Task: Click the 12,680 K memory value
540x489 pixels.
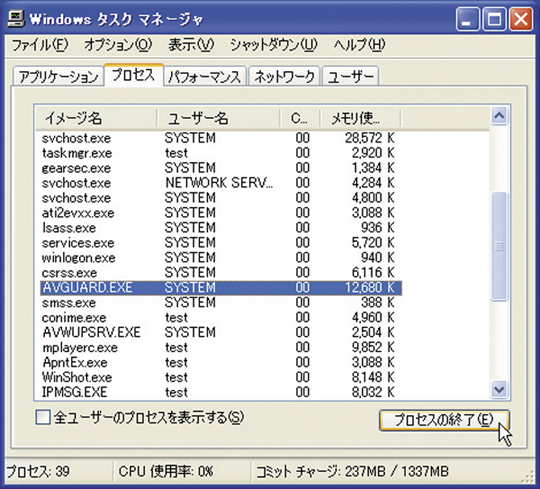Action: [x=370, y=288]
